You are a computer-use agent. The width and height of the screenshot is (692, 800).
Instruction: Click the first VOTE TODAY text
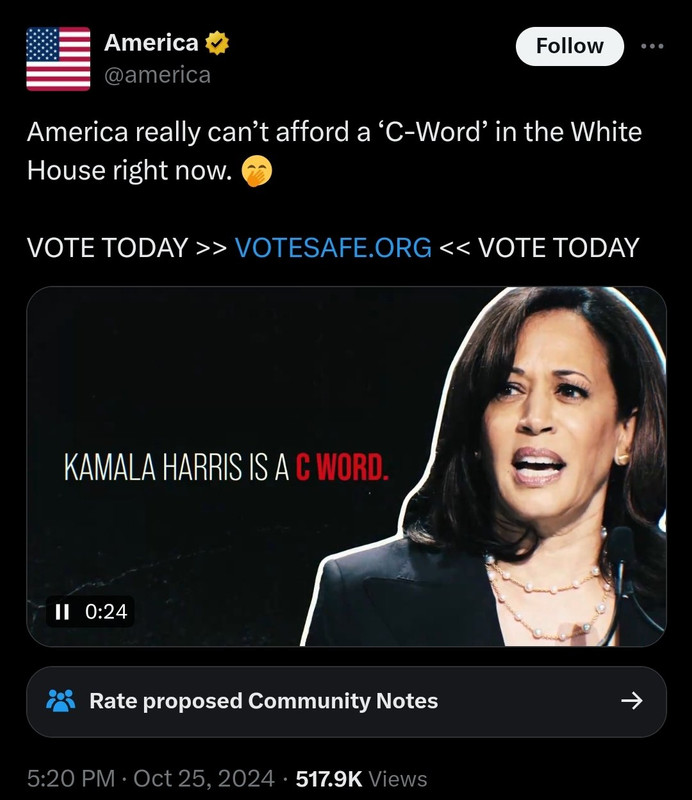click(108, 248)
